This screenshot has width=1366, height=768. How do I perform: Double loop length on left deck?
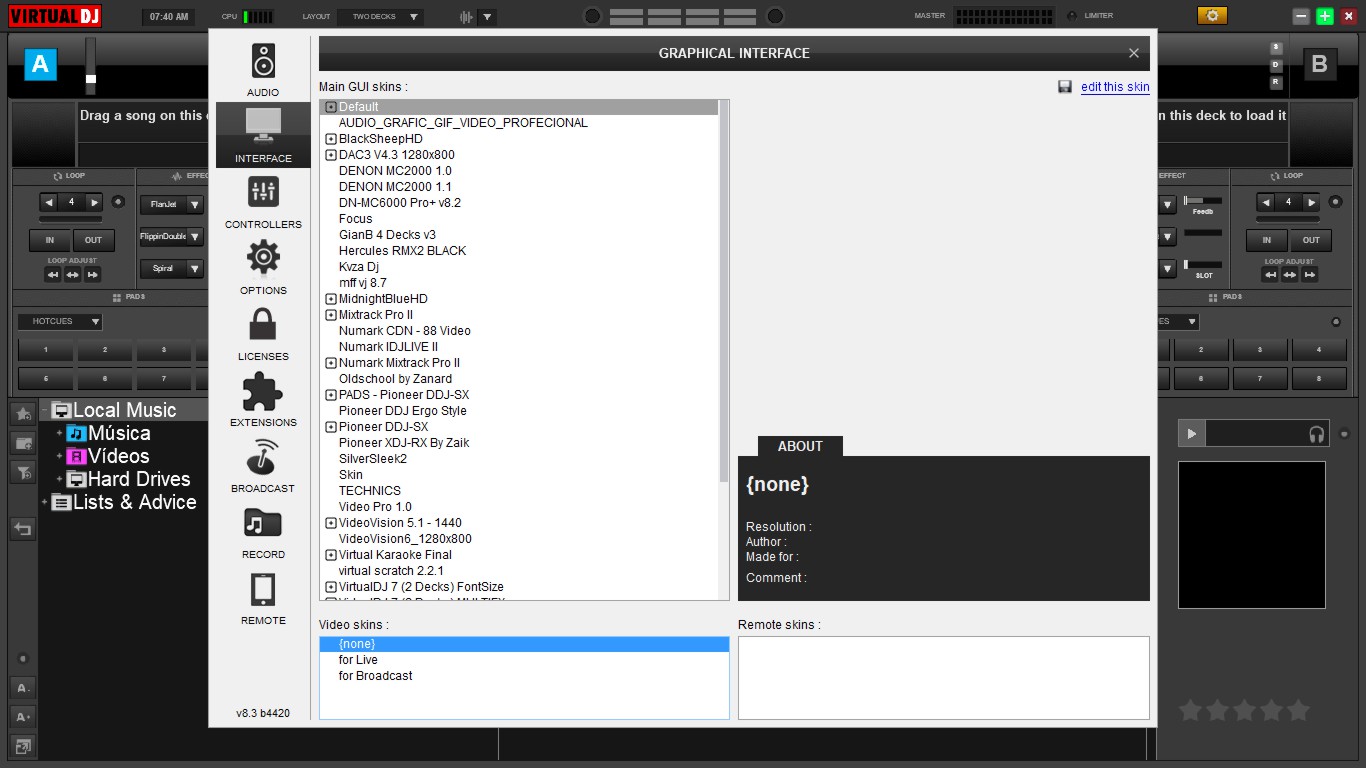tap(95, 202)
